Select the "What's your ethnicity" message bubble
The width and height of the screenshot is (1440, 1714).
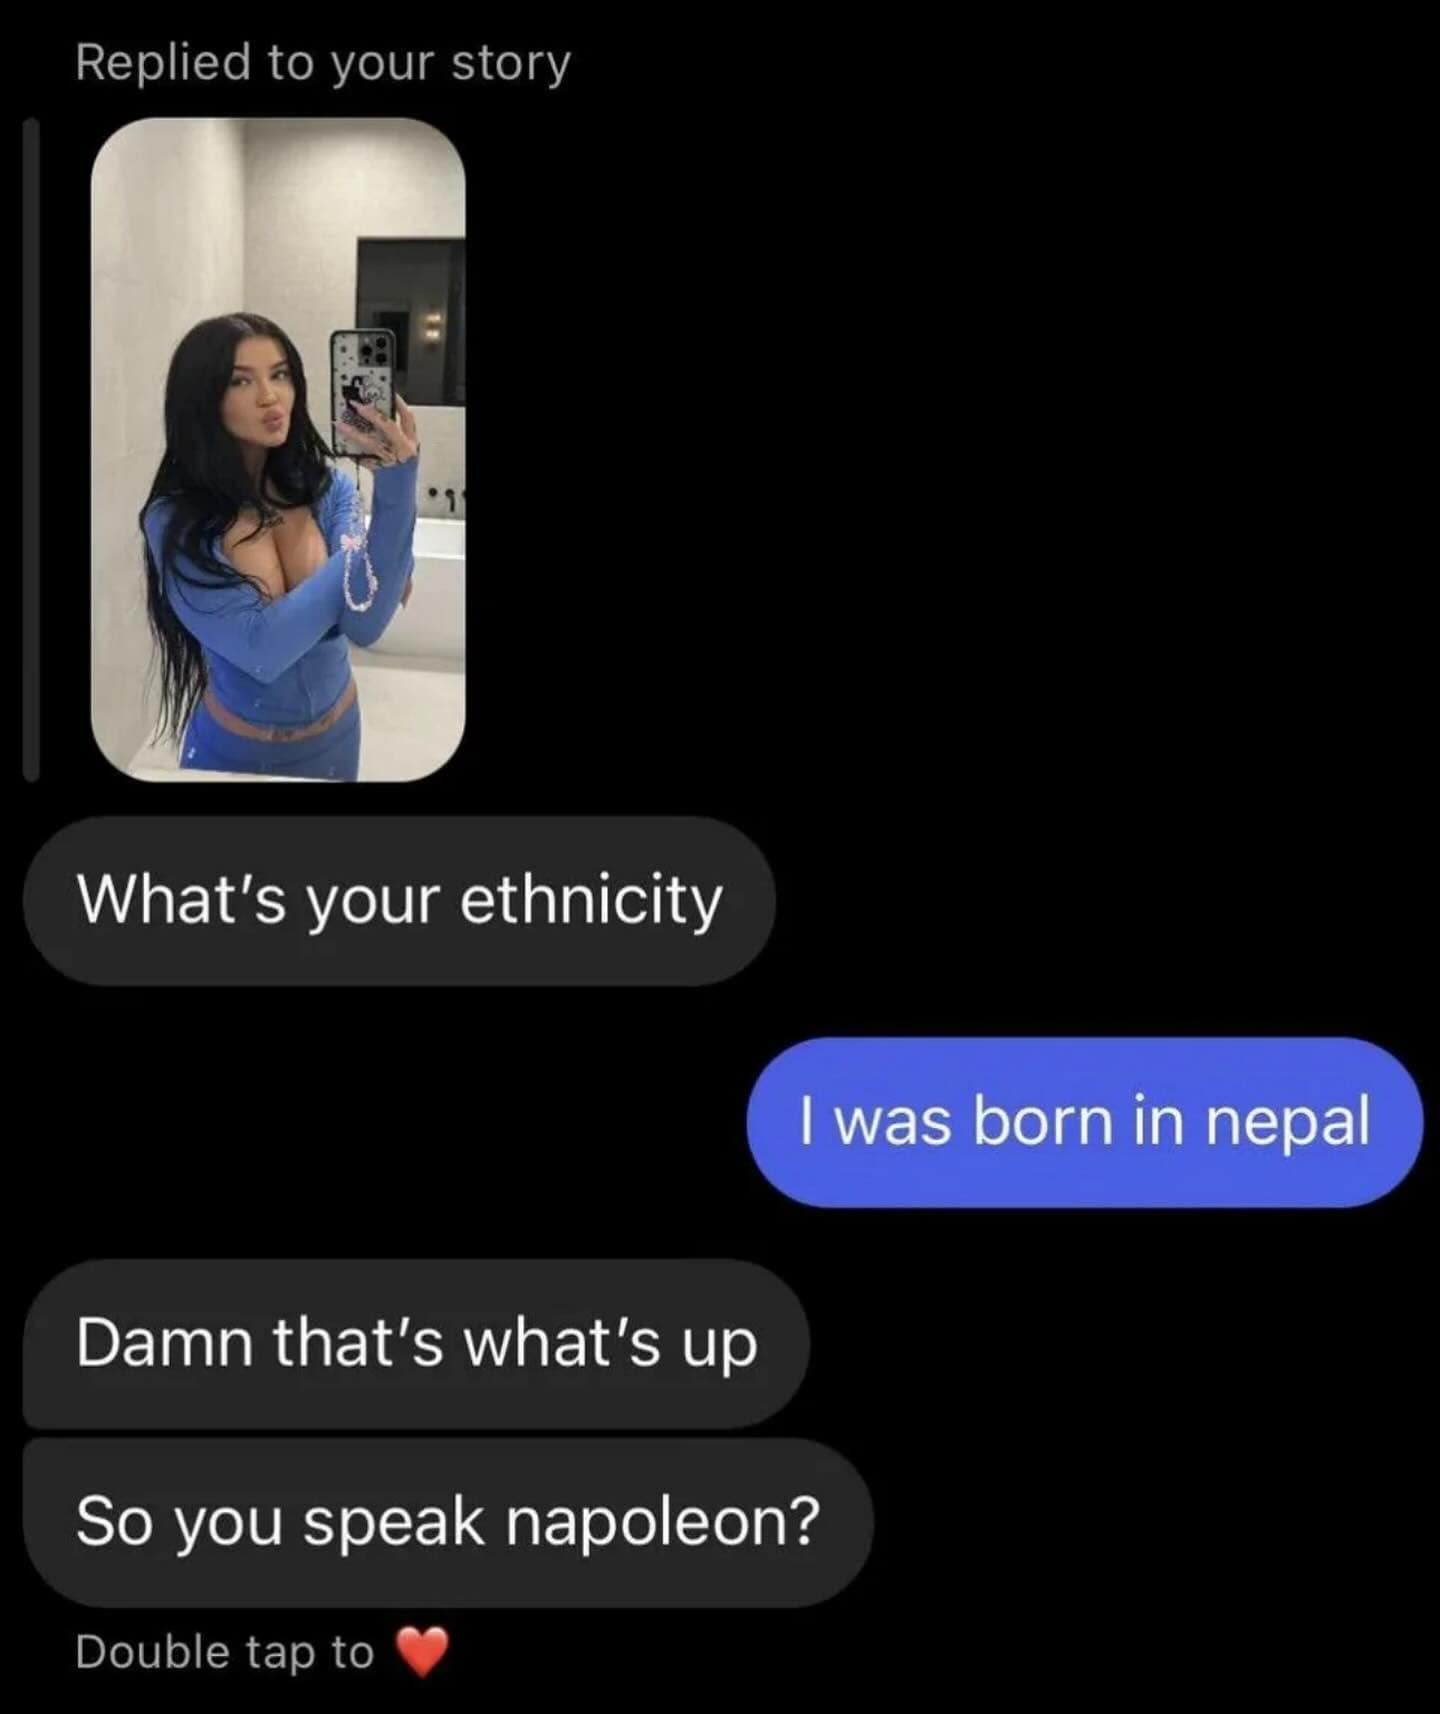click(399, 900)
